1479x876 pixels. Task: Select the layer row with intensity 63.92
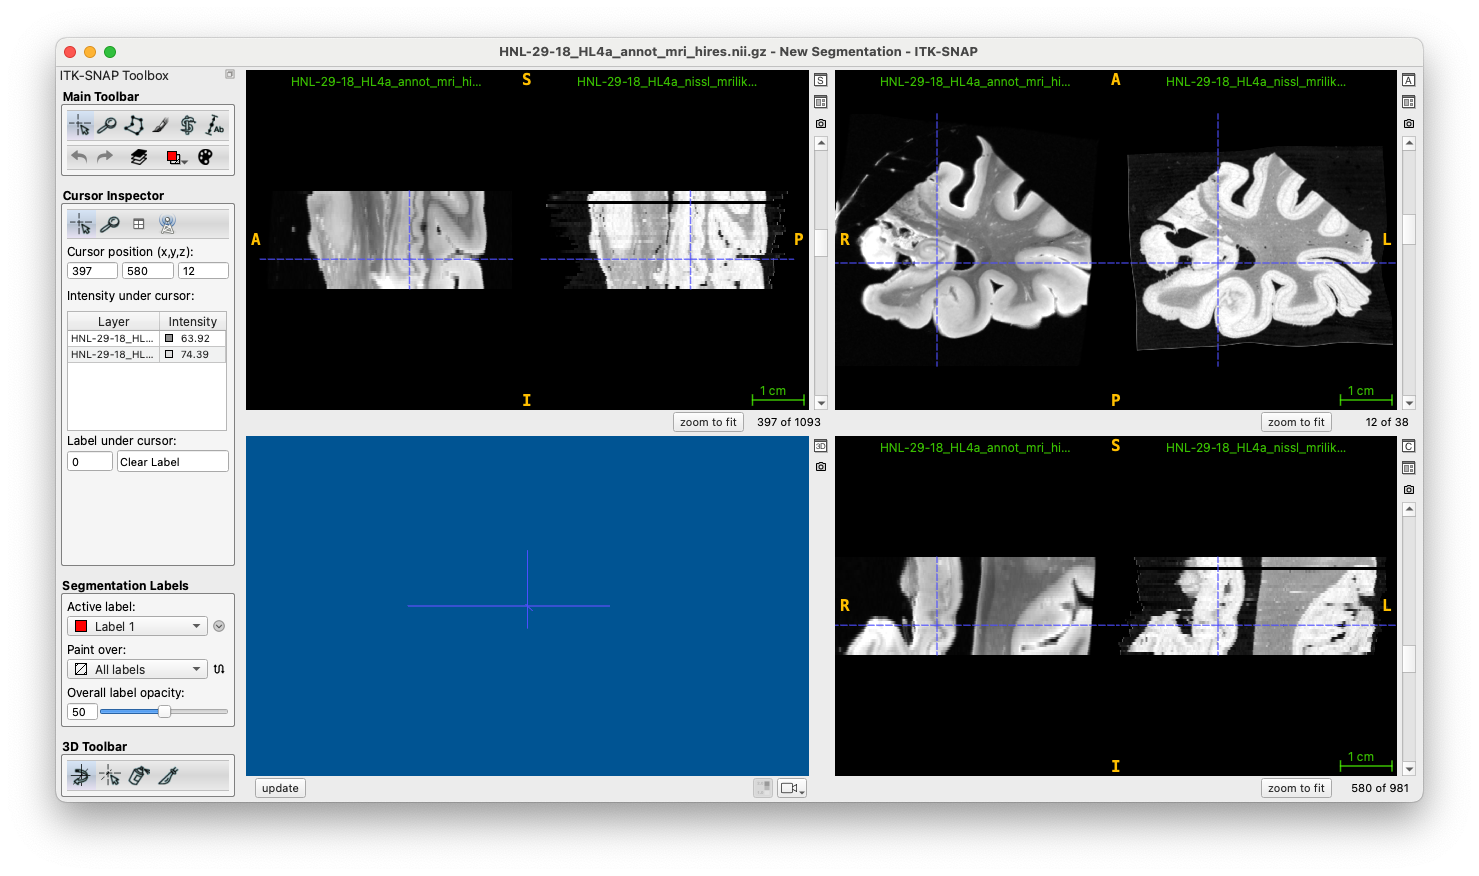[147, 339]
